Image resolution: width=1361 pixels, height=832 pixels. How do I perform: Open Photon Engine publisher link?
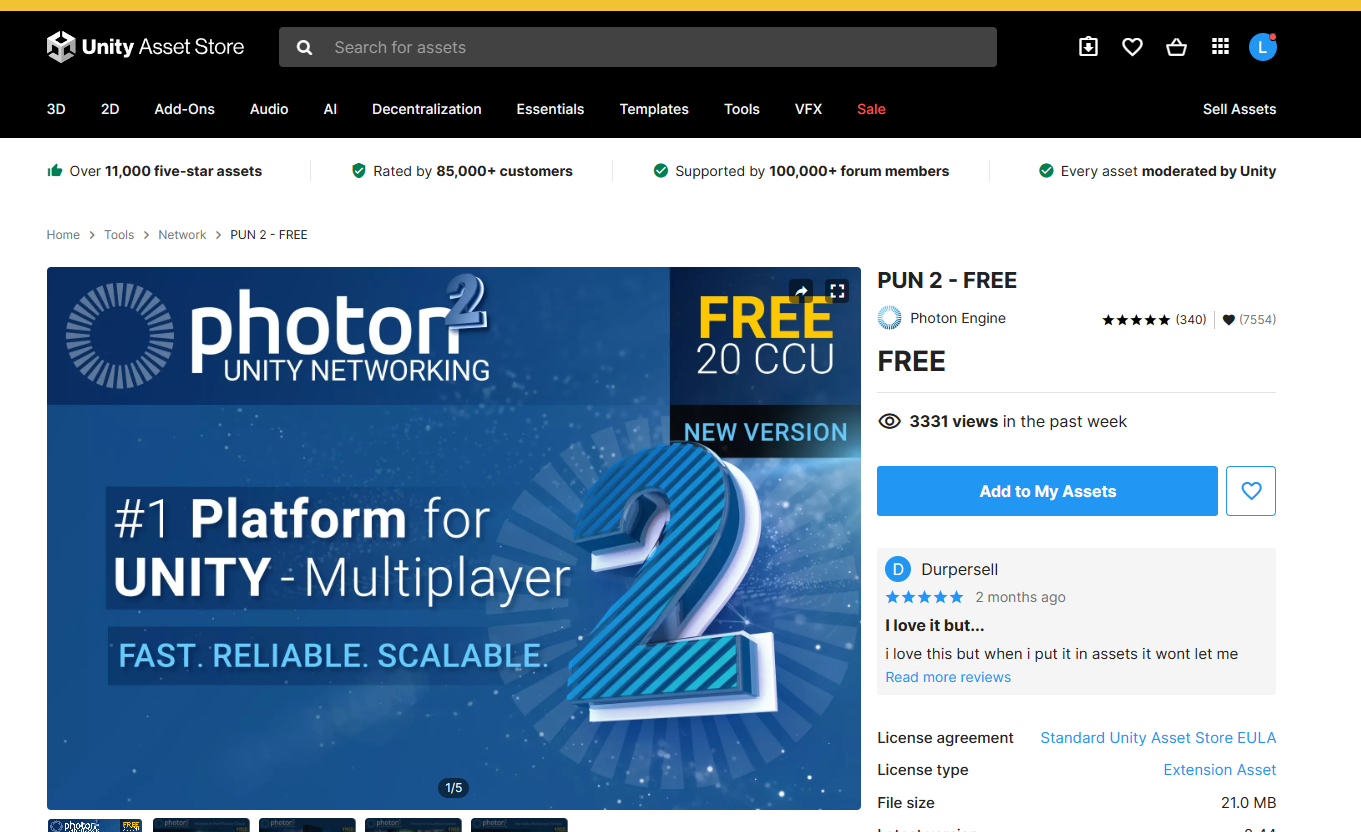coord(958,318)
